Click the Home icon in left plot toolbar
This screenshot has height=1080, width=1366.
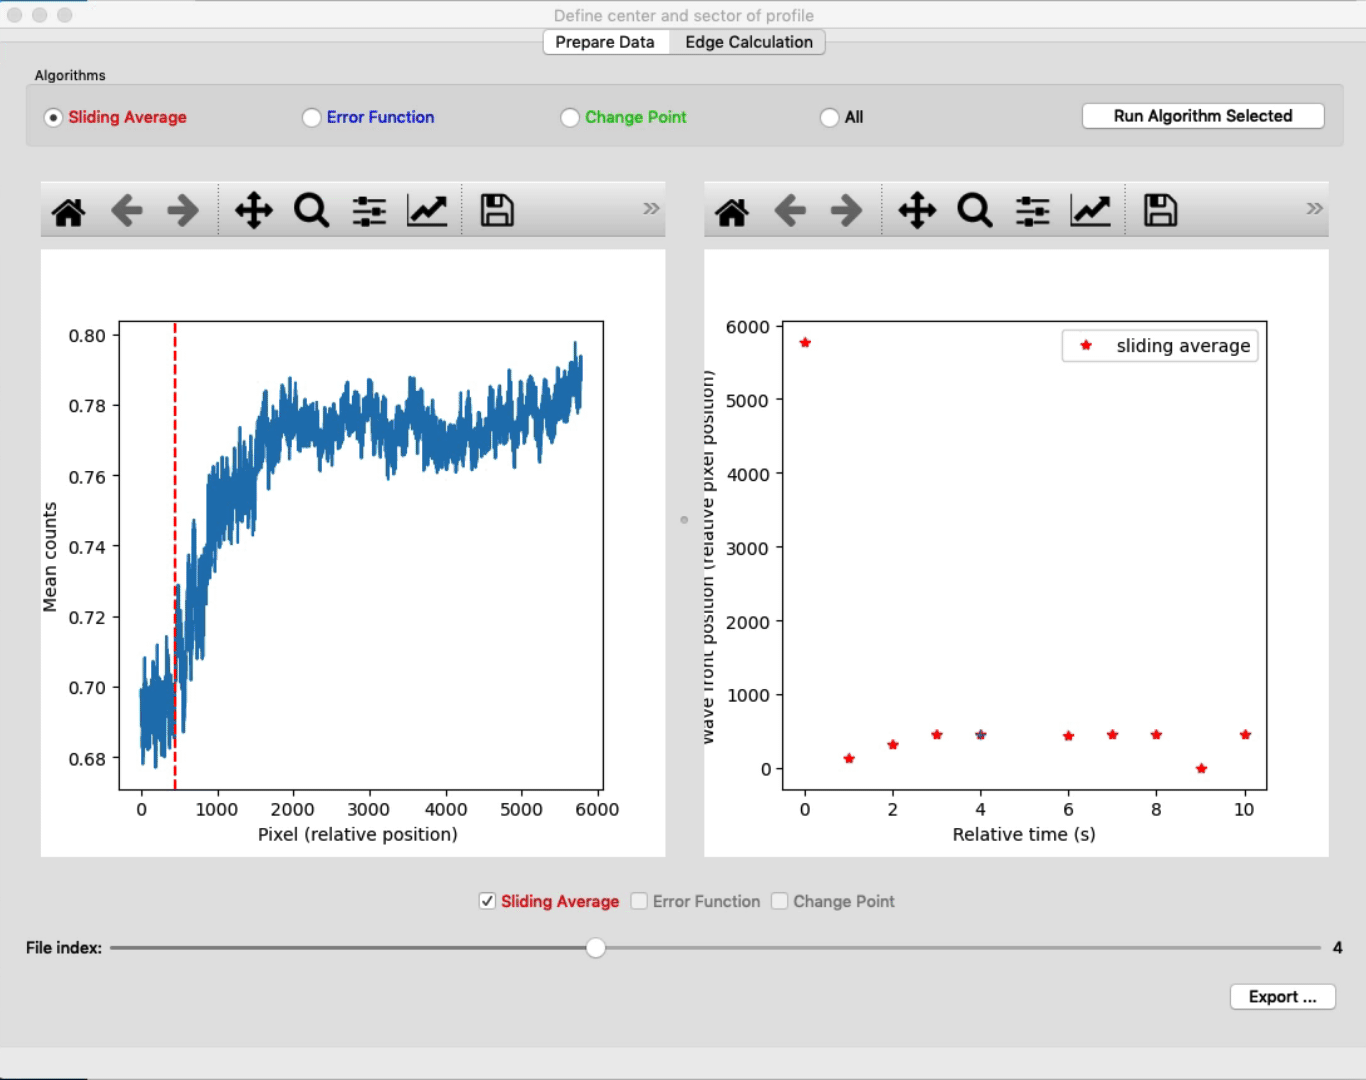(69, 211)
